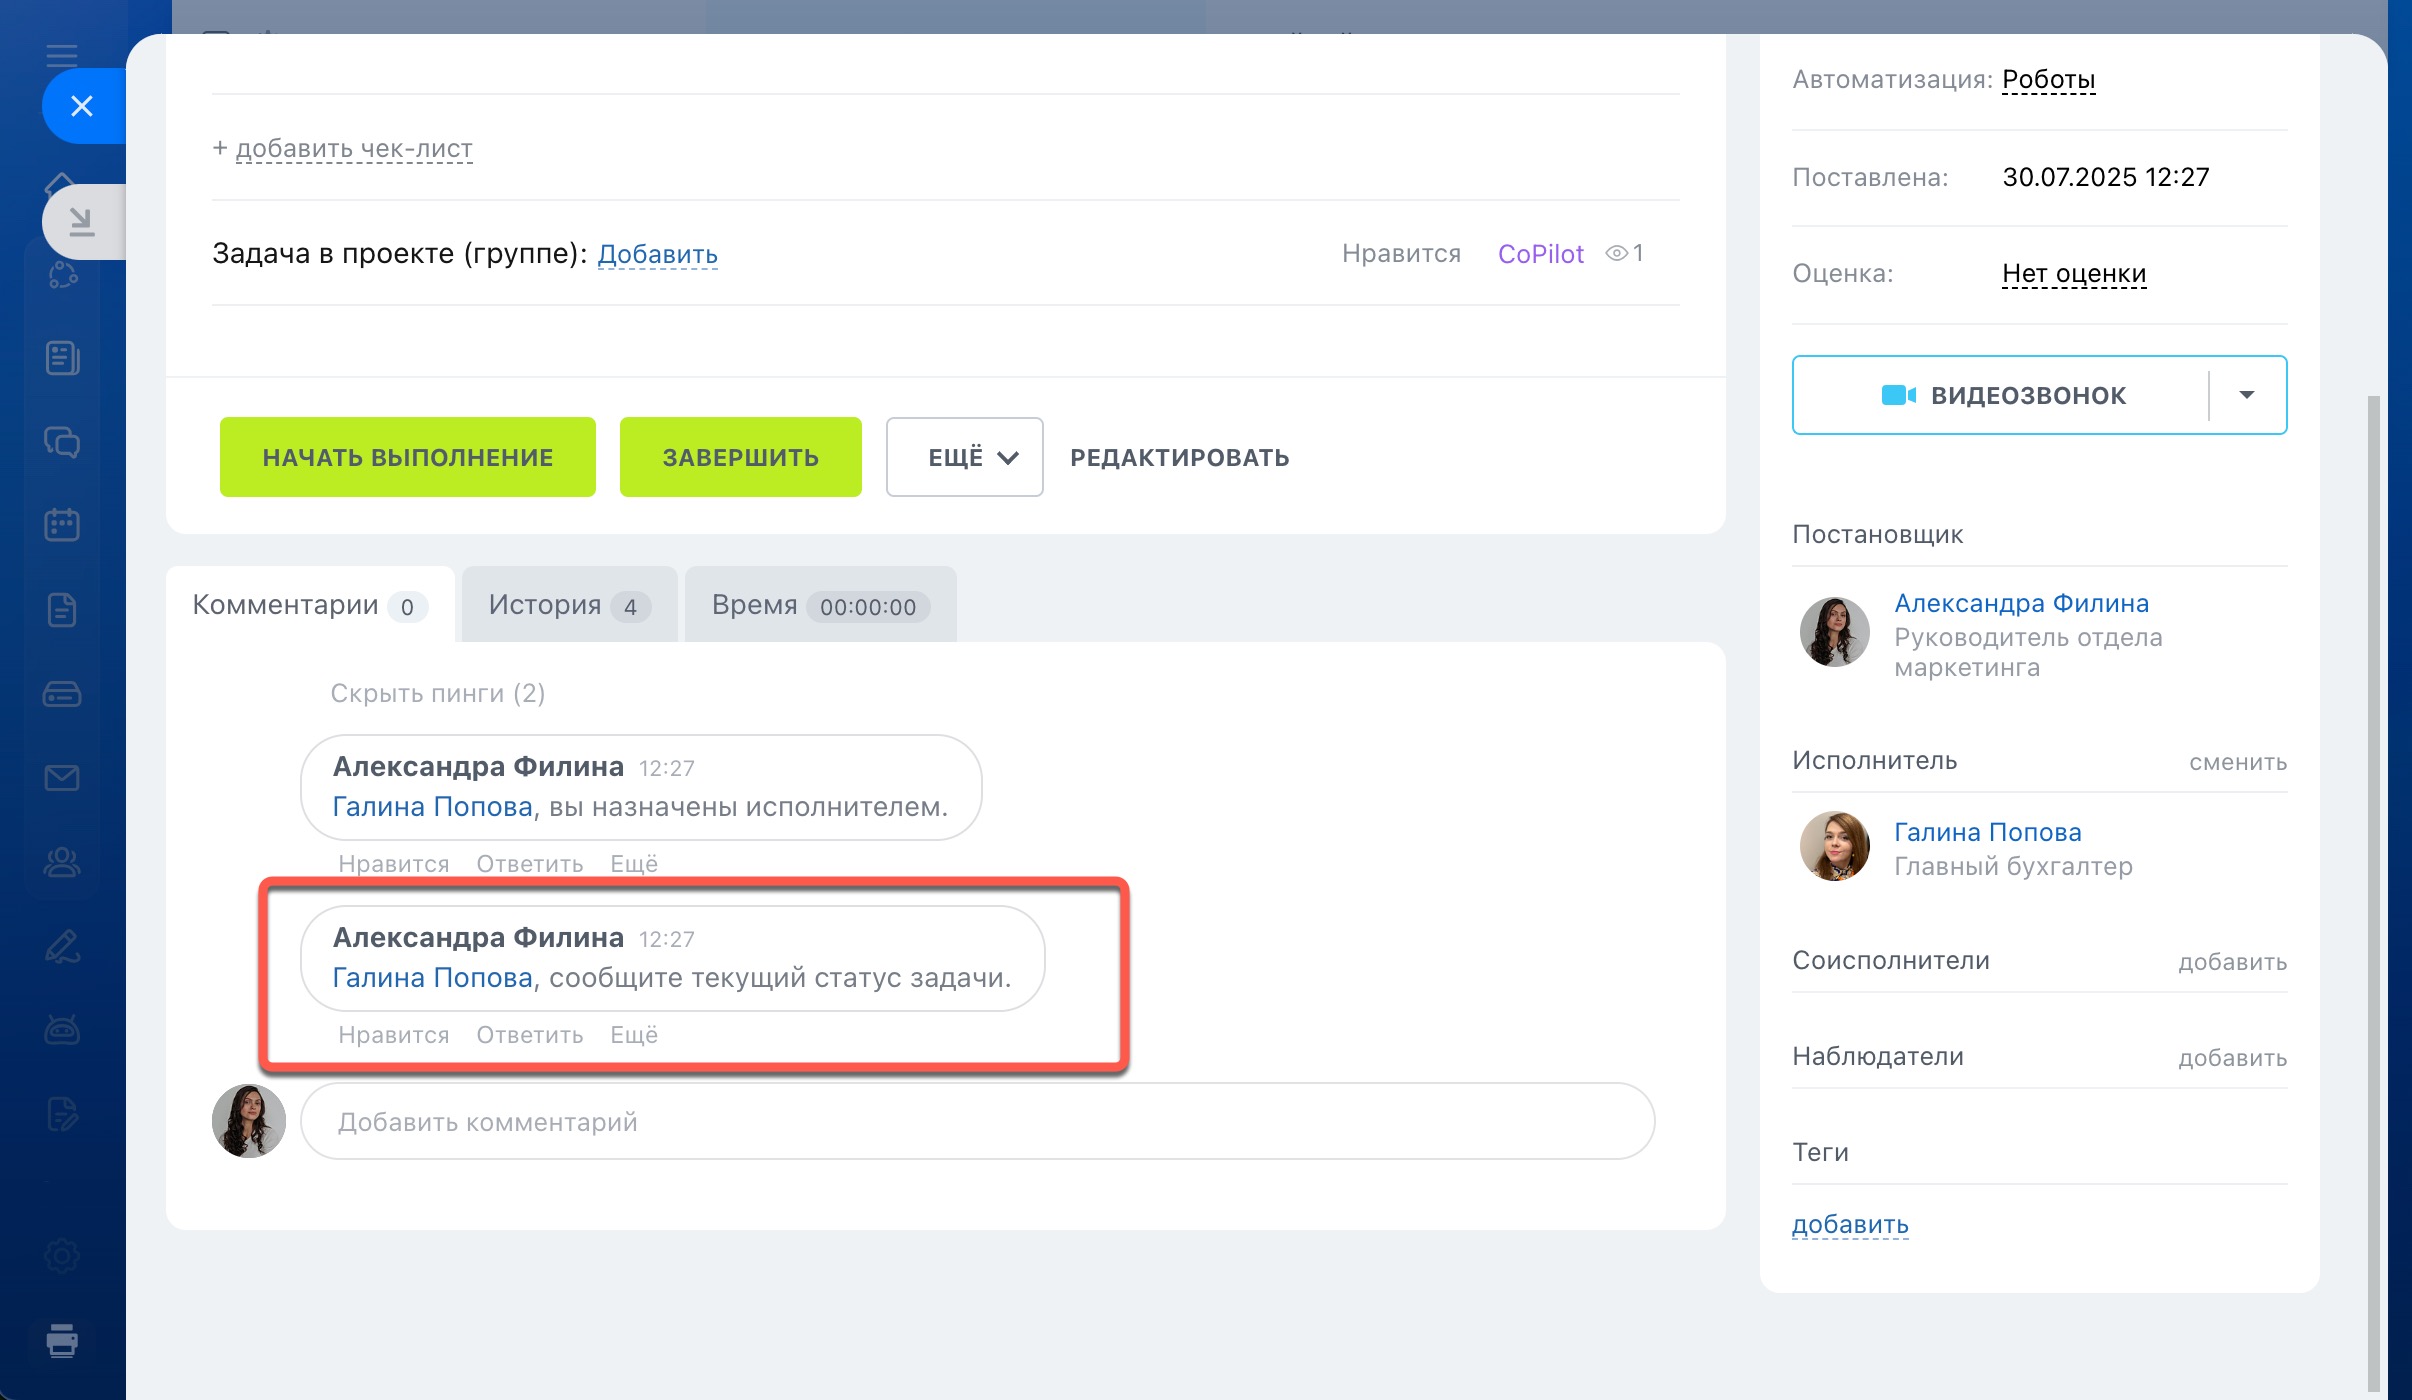This screenshot has width=2412, height=1400.
Task: Open the settings gear icon in the sidebar
Action: (62, 1257)
